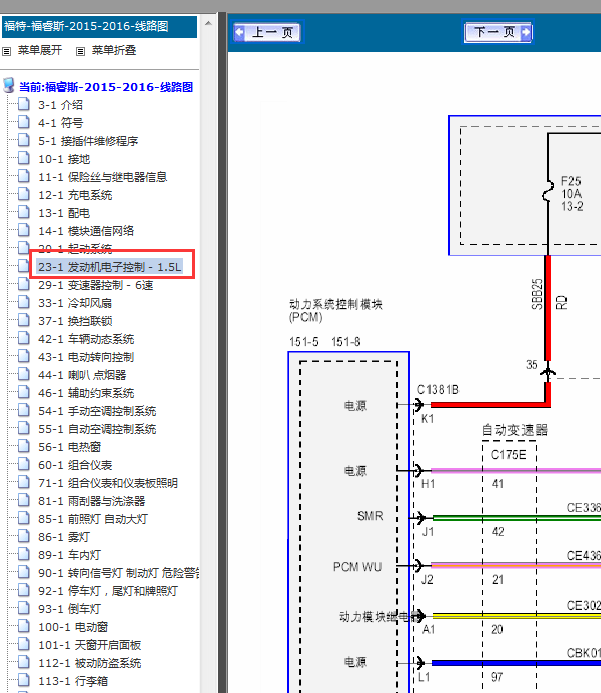The image size is (601, 693).
Task: Click page icon beside 86-1 雾灯
Action: (x=24, y=536)
